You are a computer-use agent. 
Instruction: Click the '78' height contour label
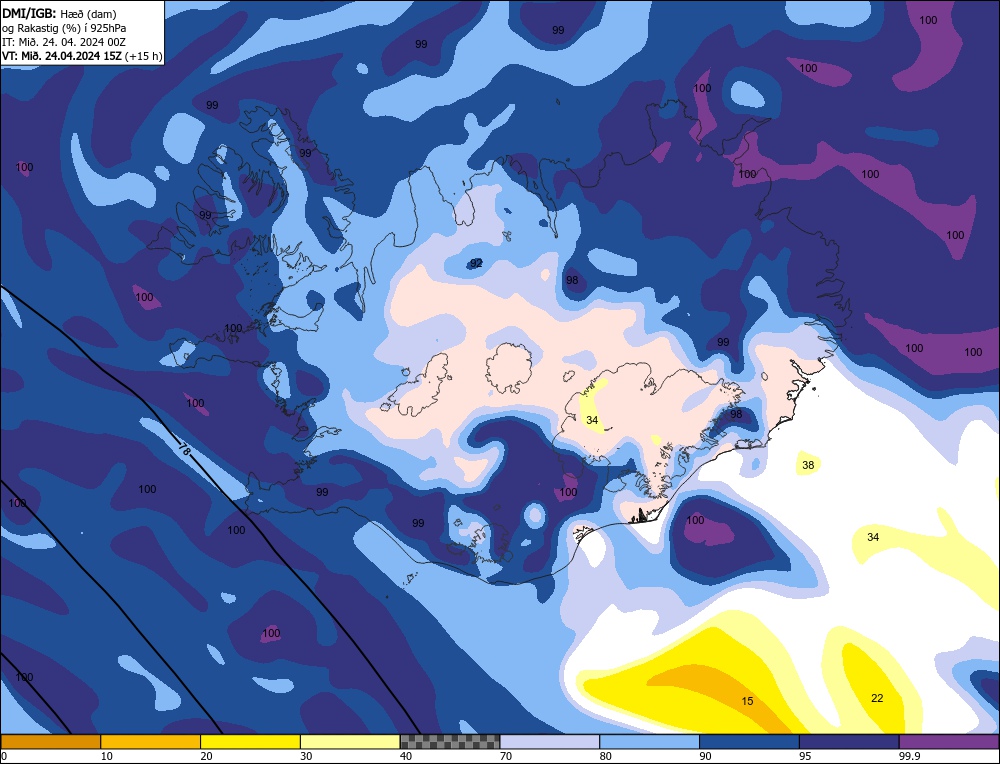pos(184,450)
